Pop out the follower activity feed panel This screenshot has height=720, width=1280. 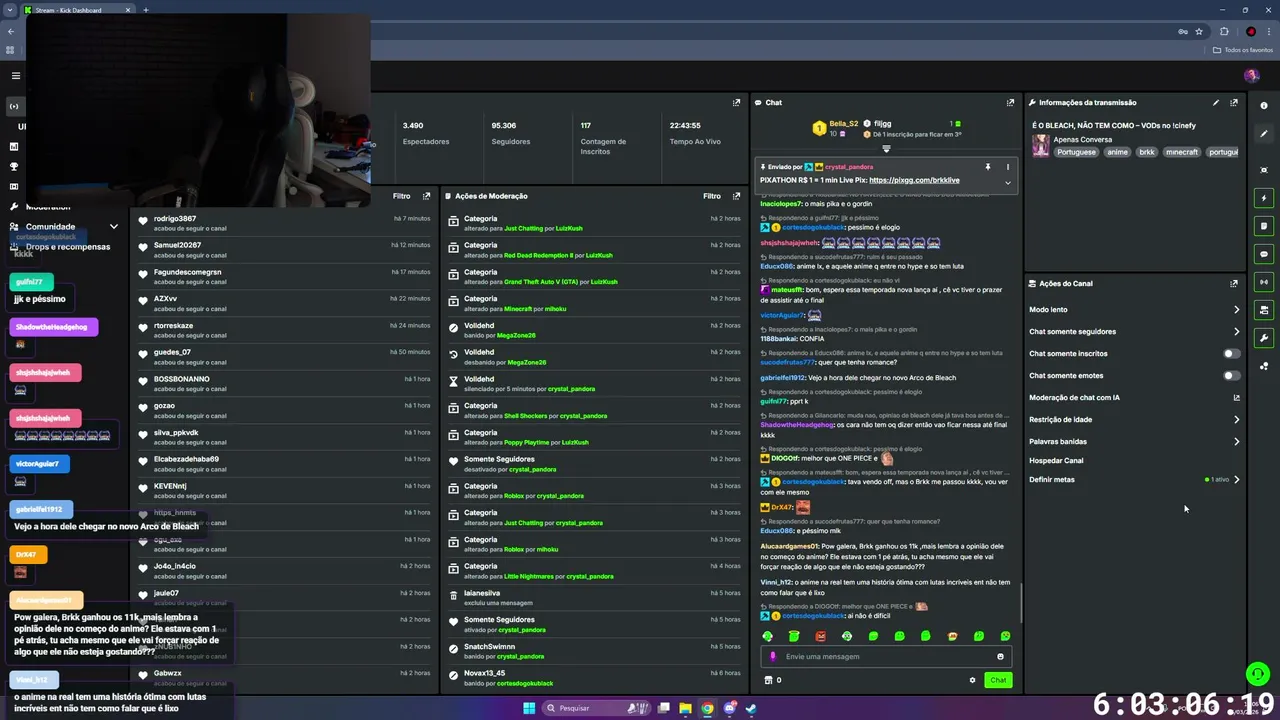pyautogui.click(x=427, y=196)
